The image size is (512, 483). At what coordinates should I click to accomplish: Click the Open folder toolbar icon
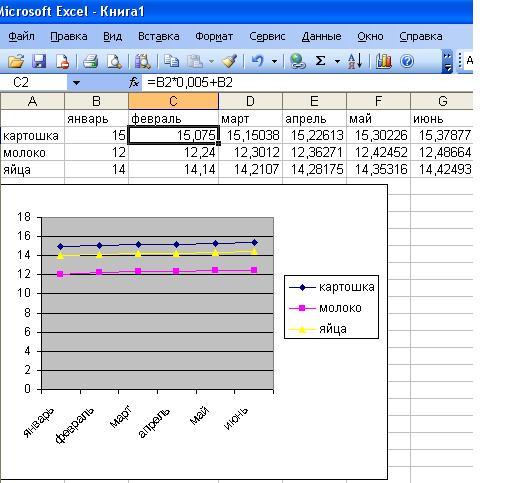pos(16,61)
